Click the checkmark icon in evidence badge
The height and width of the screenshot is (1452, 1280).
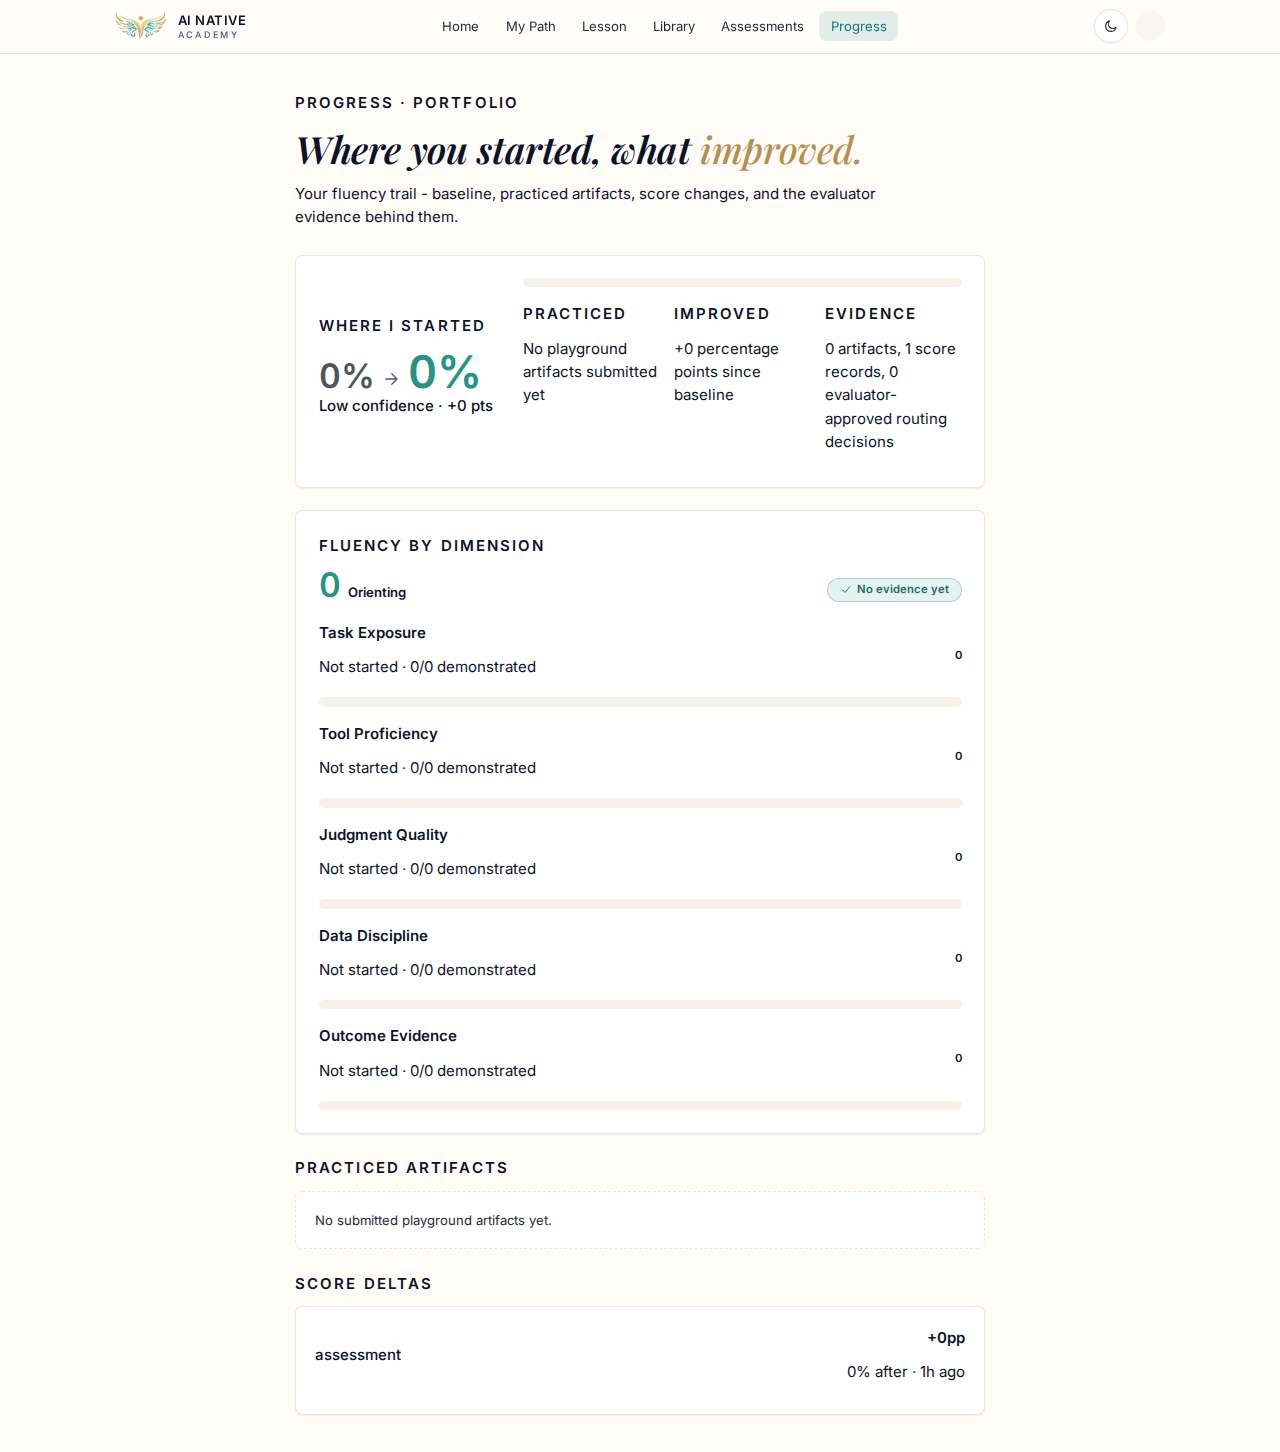[846, 590]
